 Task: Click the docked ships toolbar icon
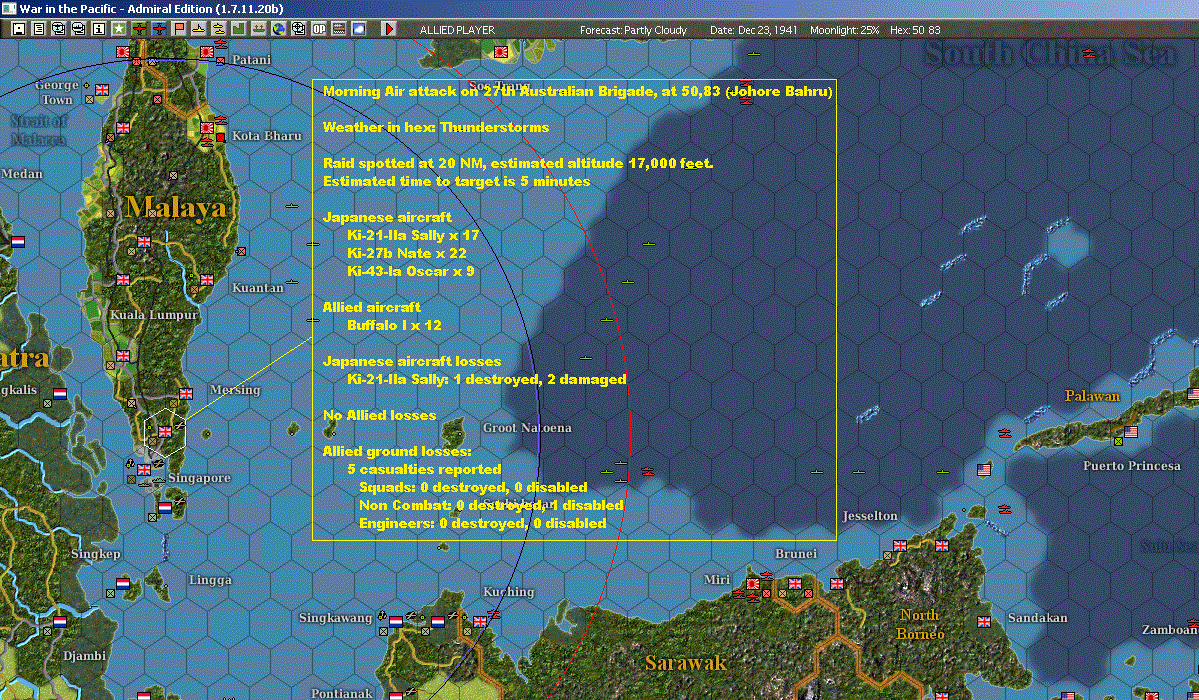(258, 29)
